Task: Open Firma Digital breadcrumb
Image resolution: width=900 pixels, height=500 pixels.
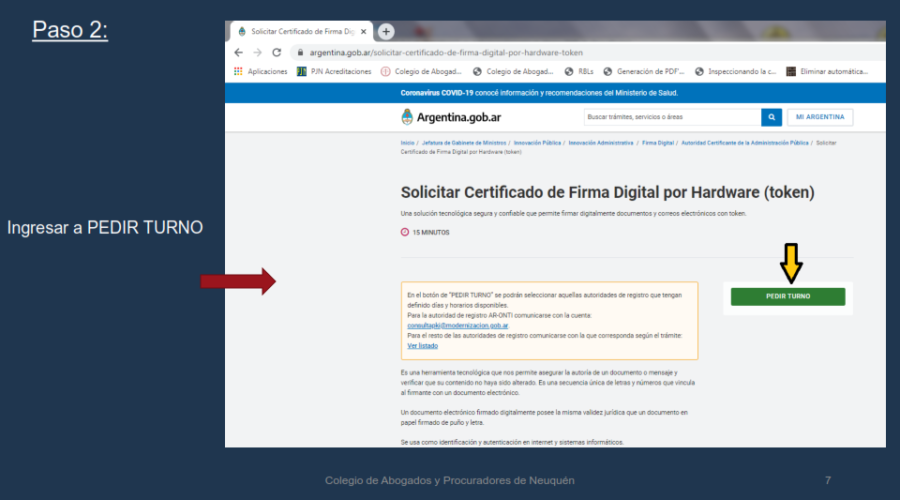Action: (658, 143)
